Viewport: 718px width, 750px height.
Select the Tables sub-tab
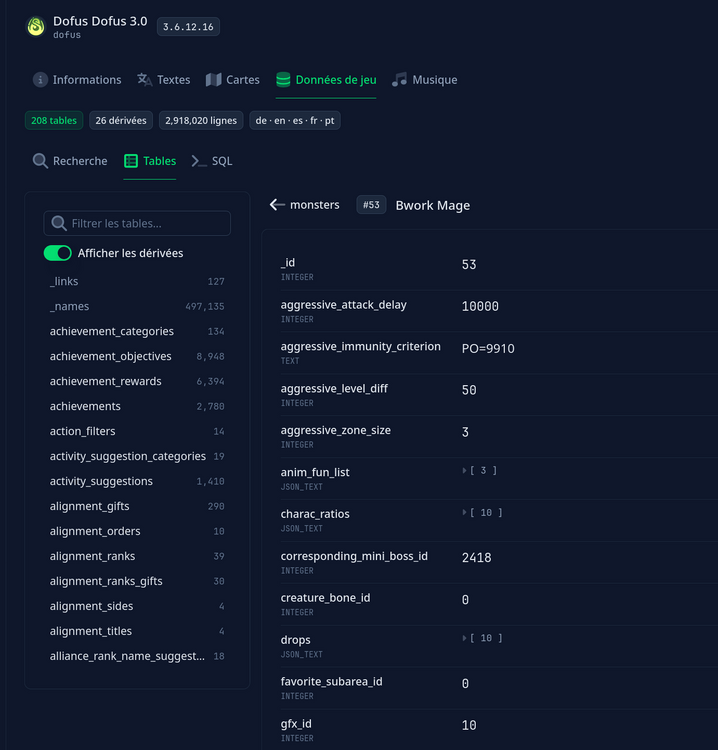(x=150, y=161)
